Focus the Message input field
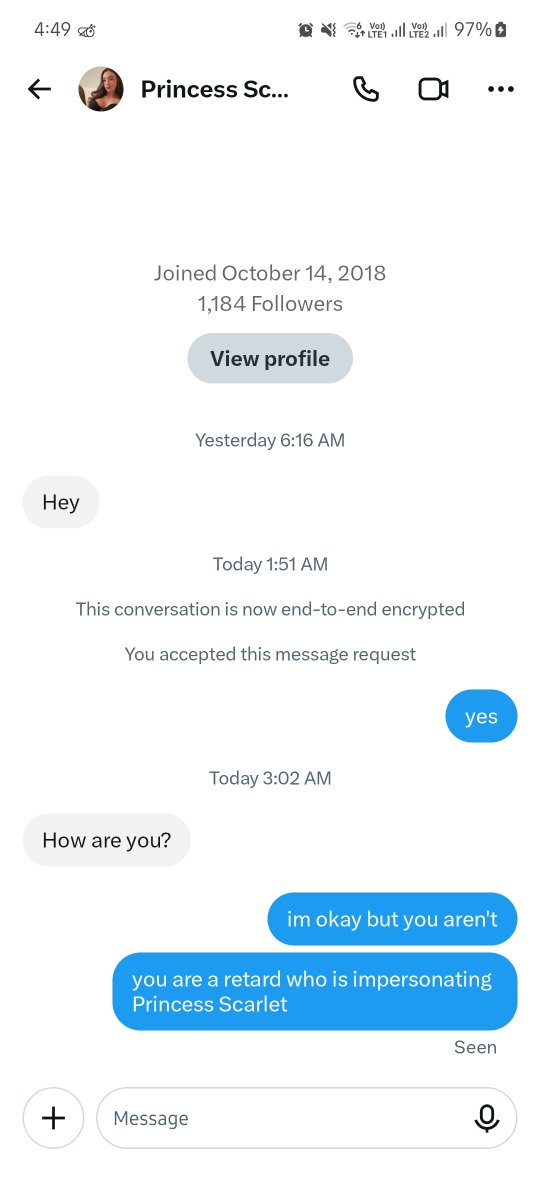 (x=307, y=1117)
